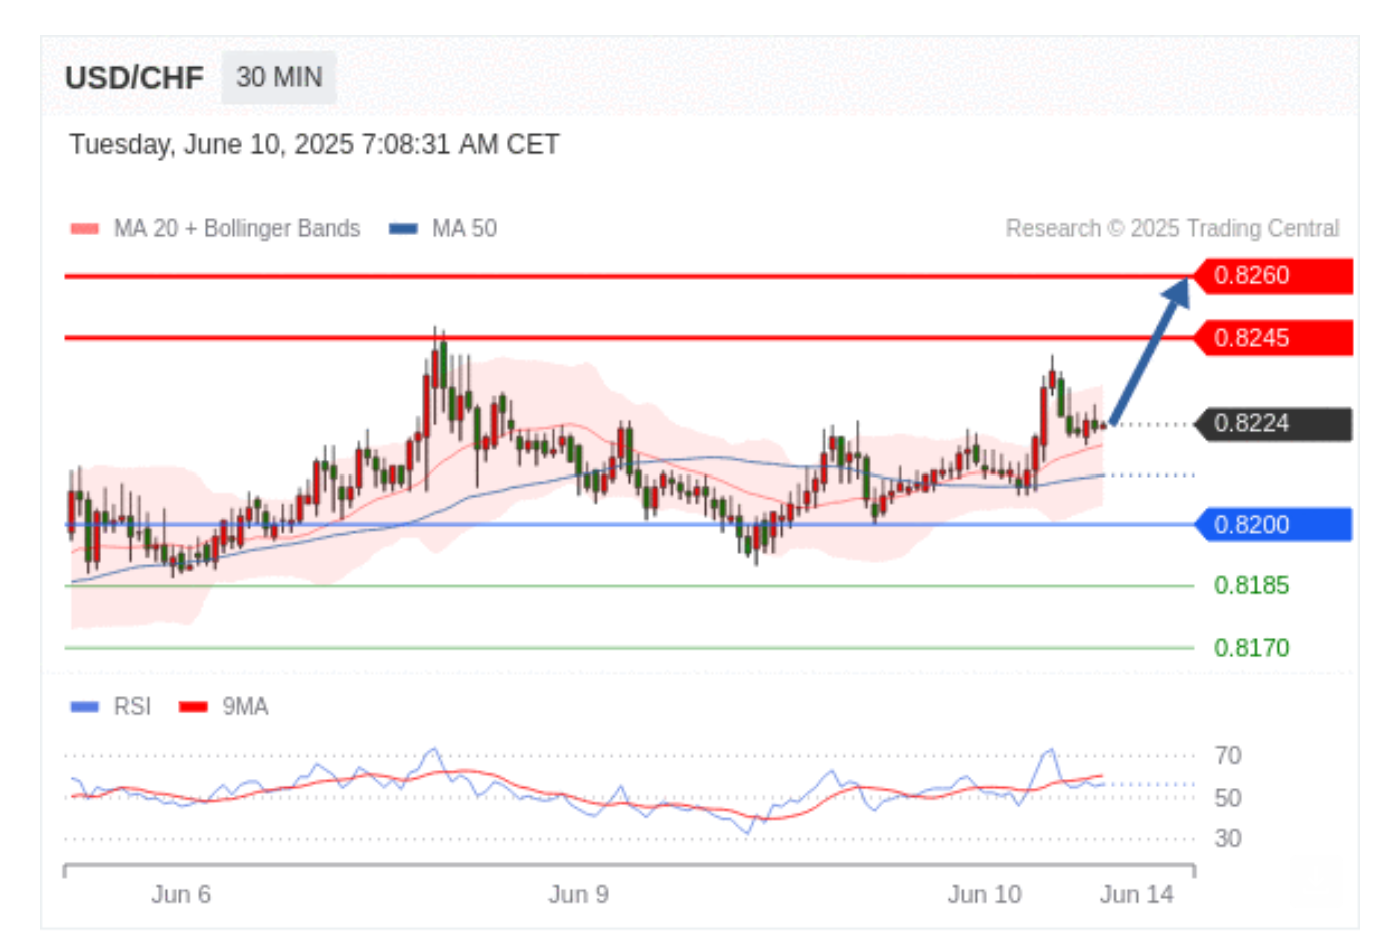
Task: Click the blue MA 50 legend swatch
Action: (x=403, y=229)
